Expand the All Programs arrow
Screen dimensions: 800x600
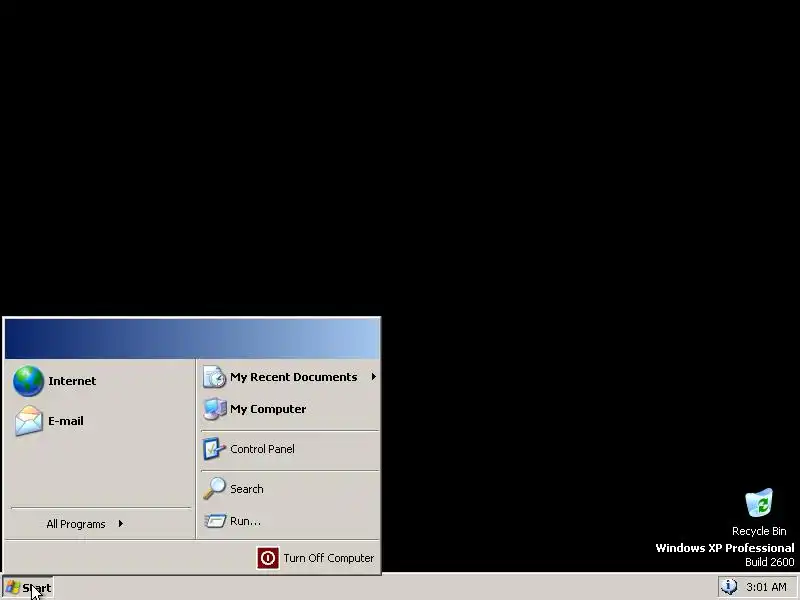(x=120, y=523)
